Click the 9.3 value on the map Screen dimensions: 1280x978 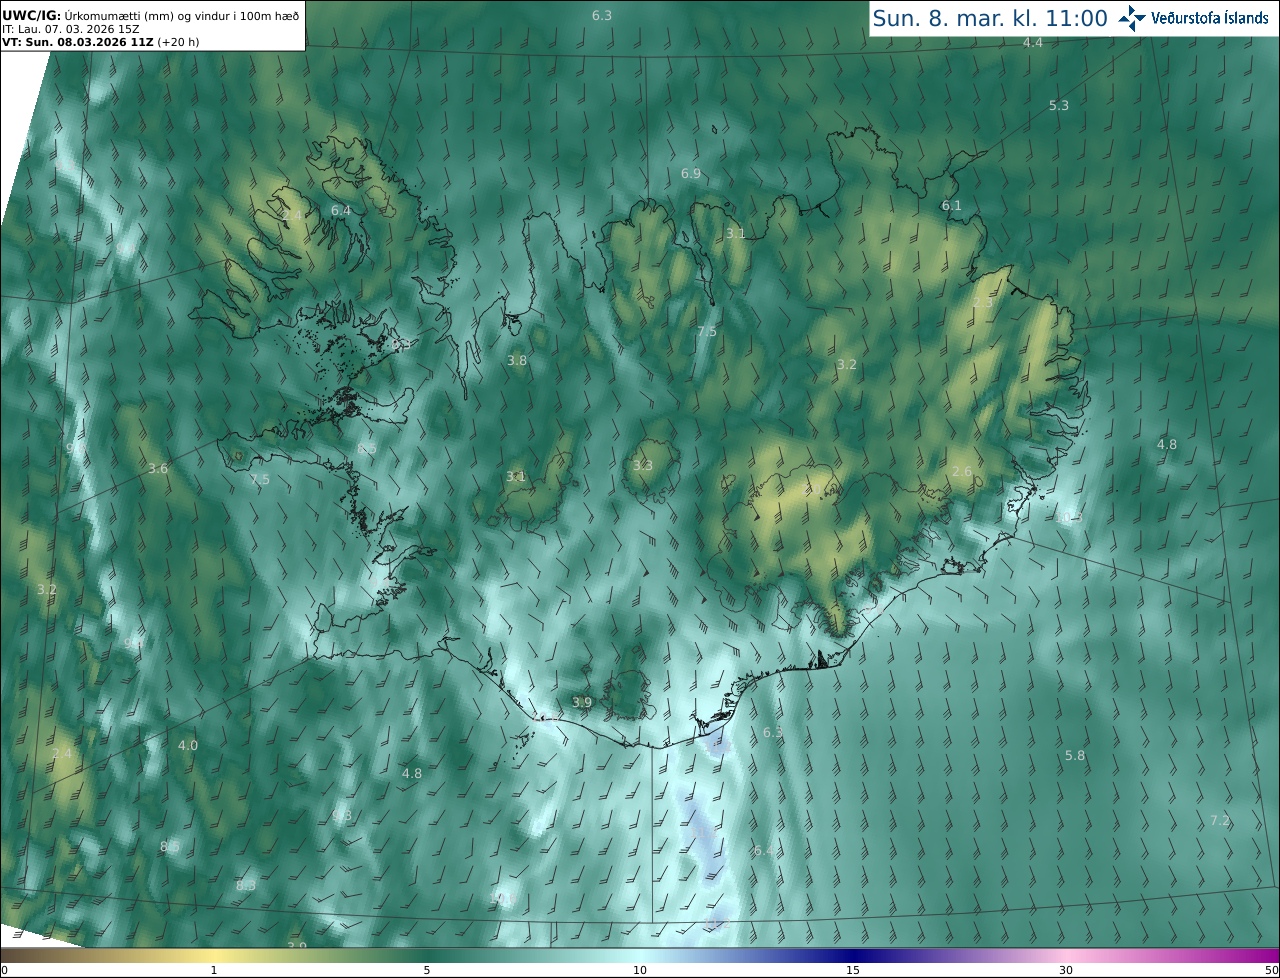[342, 817]
